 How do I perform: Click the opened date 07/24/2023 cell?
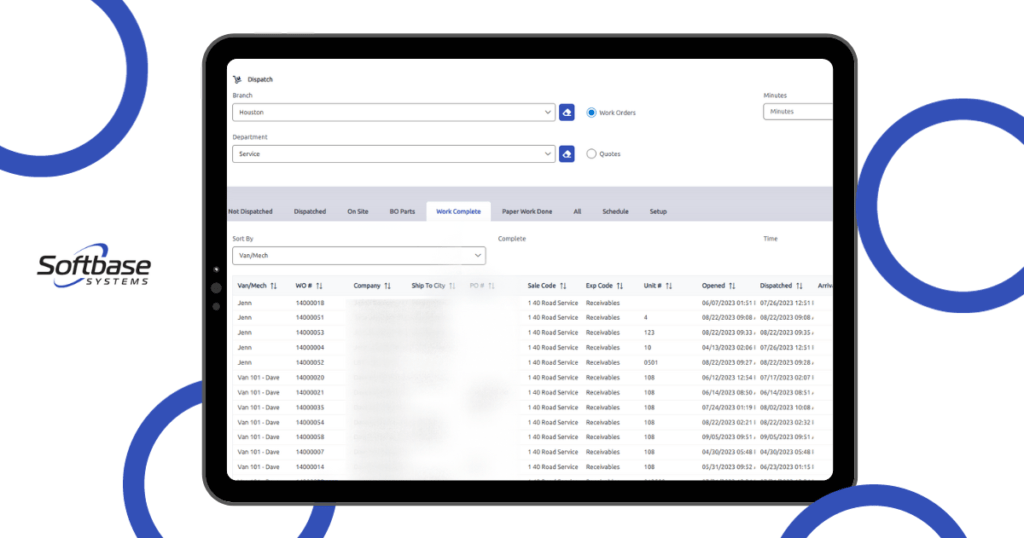(728, 407)
